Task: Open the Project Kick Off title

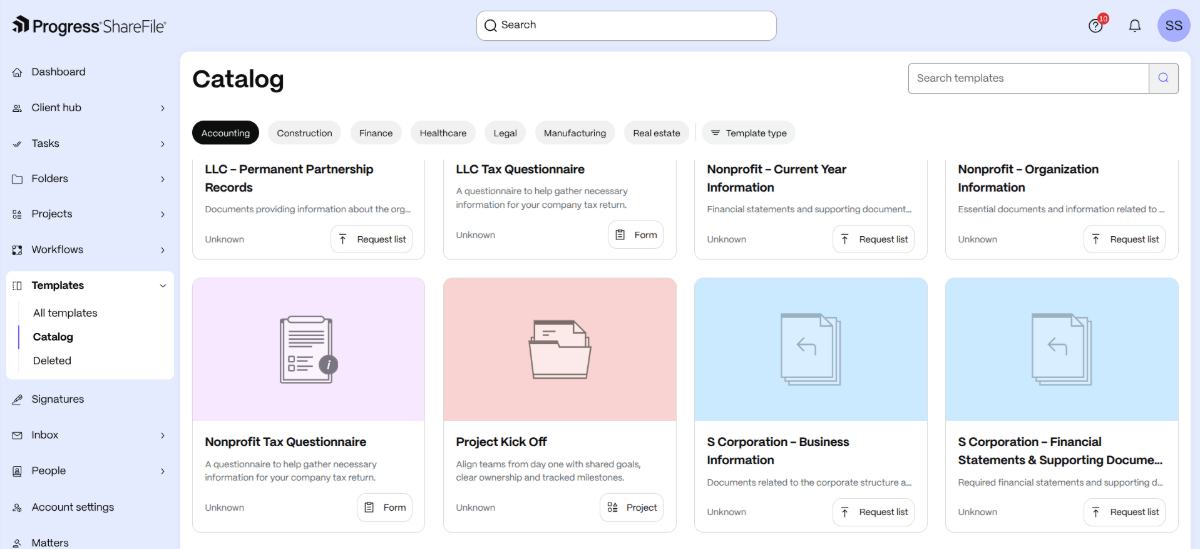Action: coord(501,442)
